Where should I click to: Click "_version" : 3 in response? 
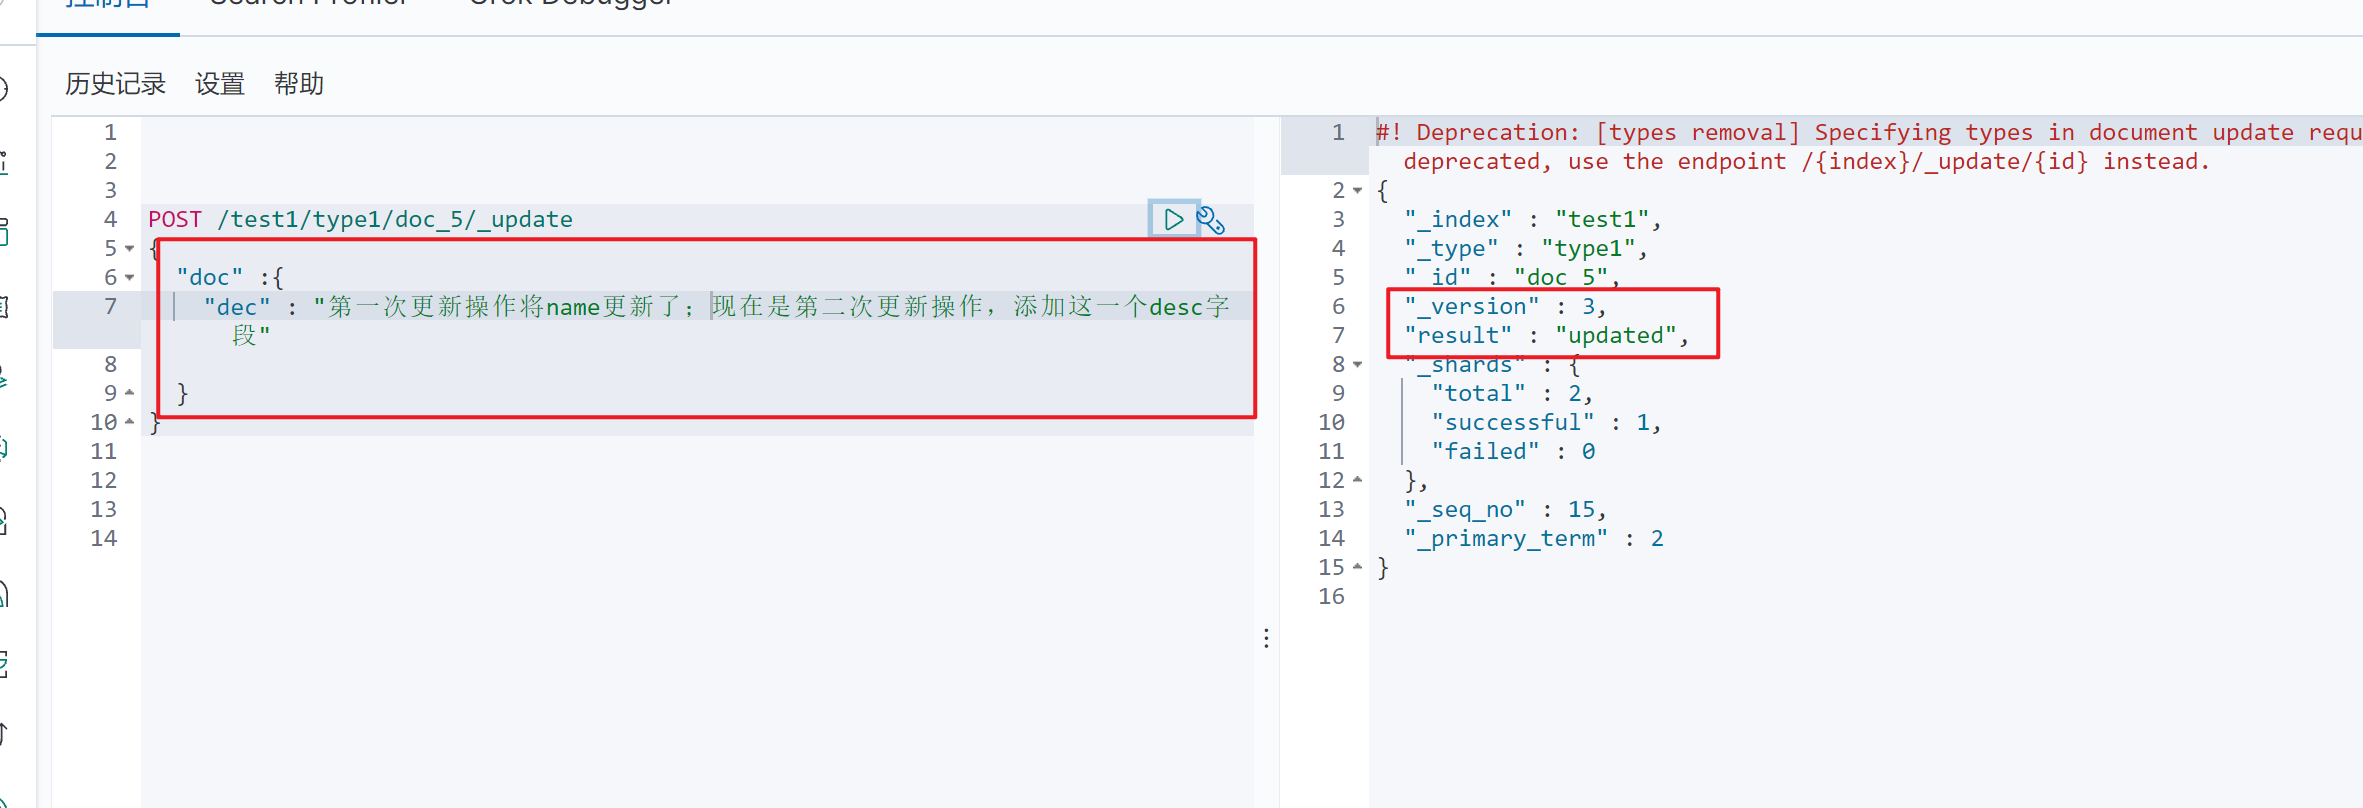1505,307
